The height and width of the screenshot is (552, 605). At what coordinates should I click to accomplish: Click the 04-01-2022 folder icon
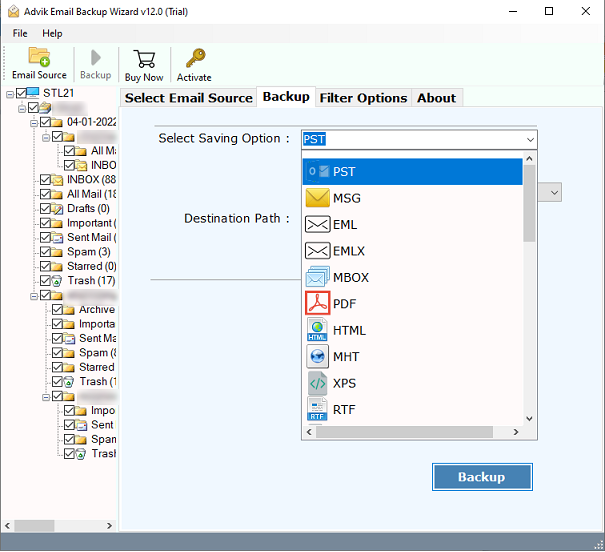coord(57,122)
